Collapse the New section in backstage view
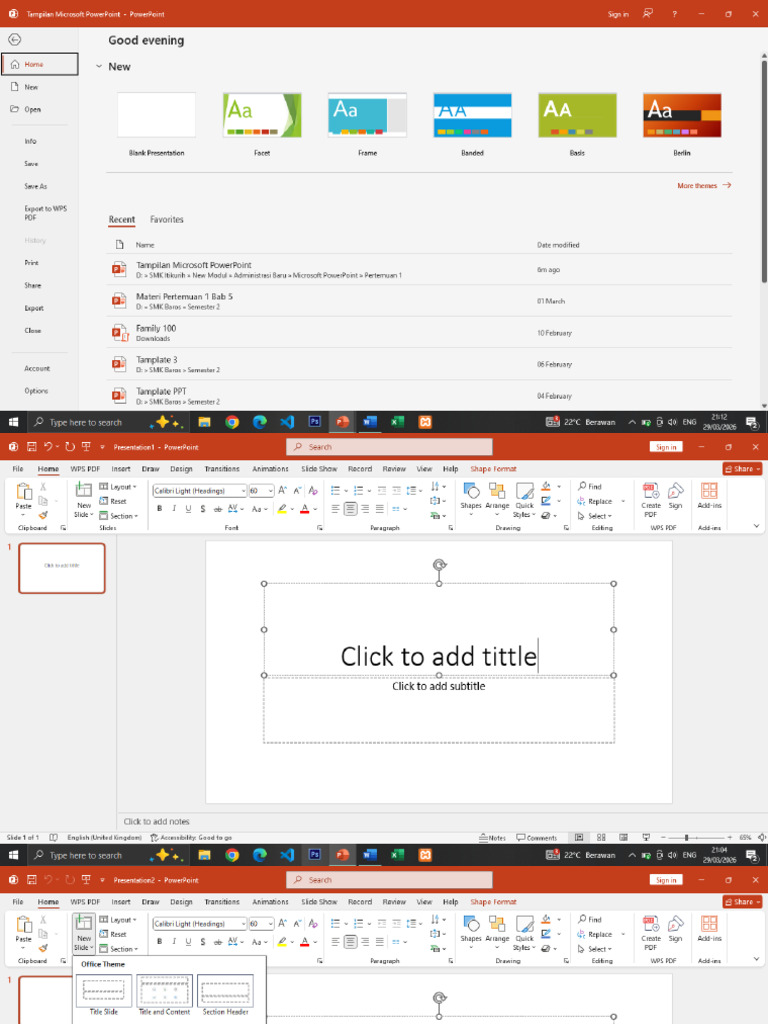Screen dimensions: 768x1024 (x=99, y=67)
